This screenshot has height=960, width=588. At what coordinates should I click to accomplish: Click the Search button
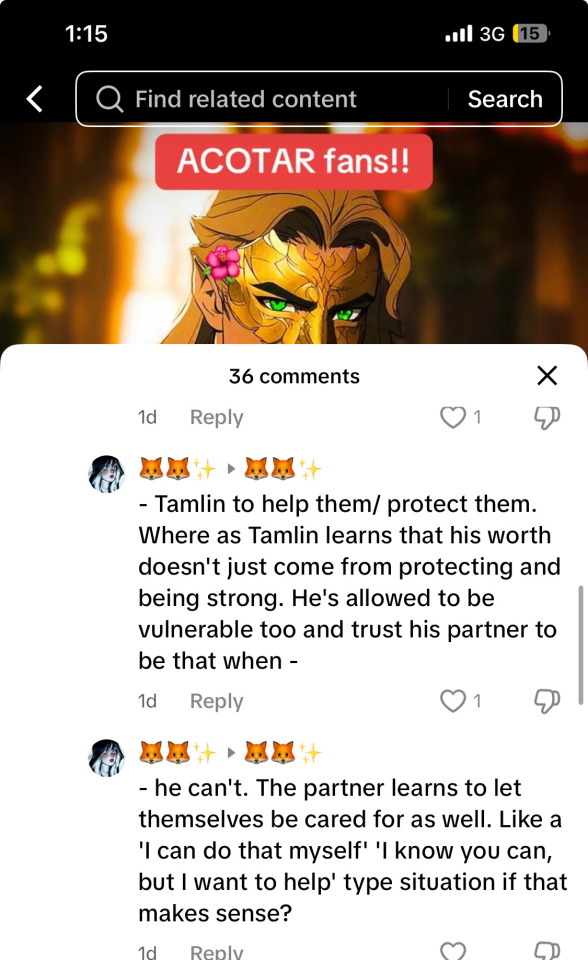point(505,99)
